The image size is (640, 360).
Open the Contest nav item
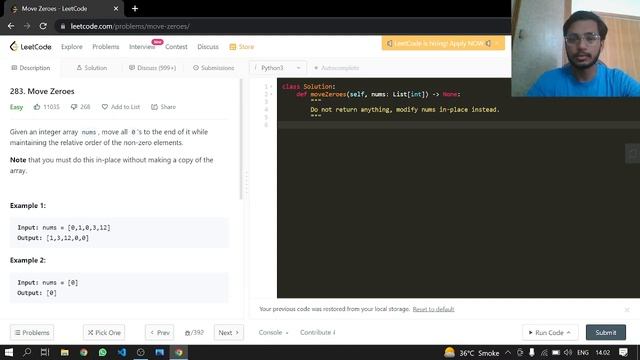(176, 47)
